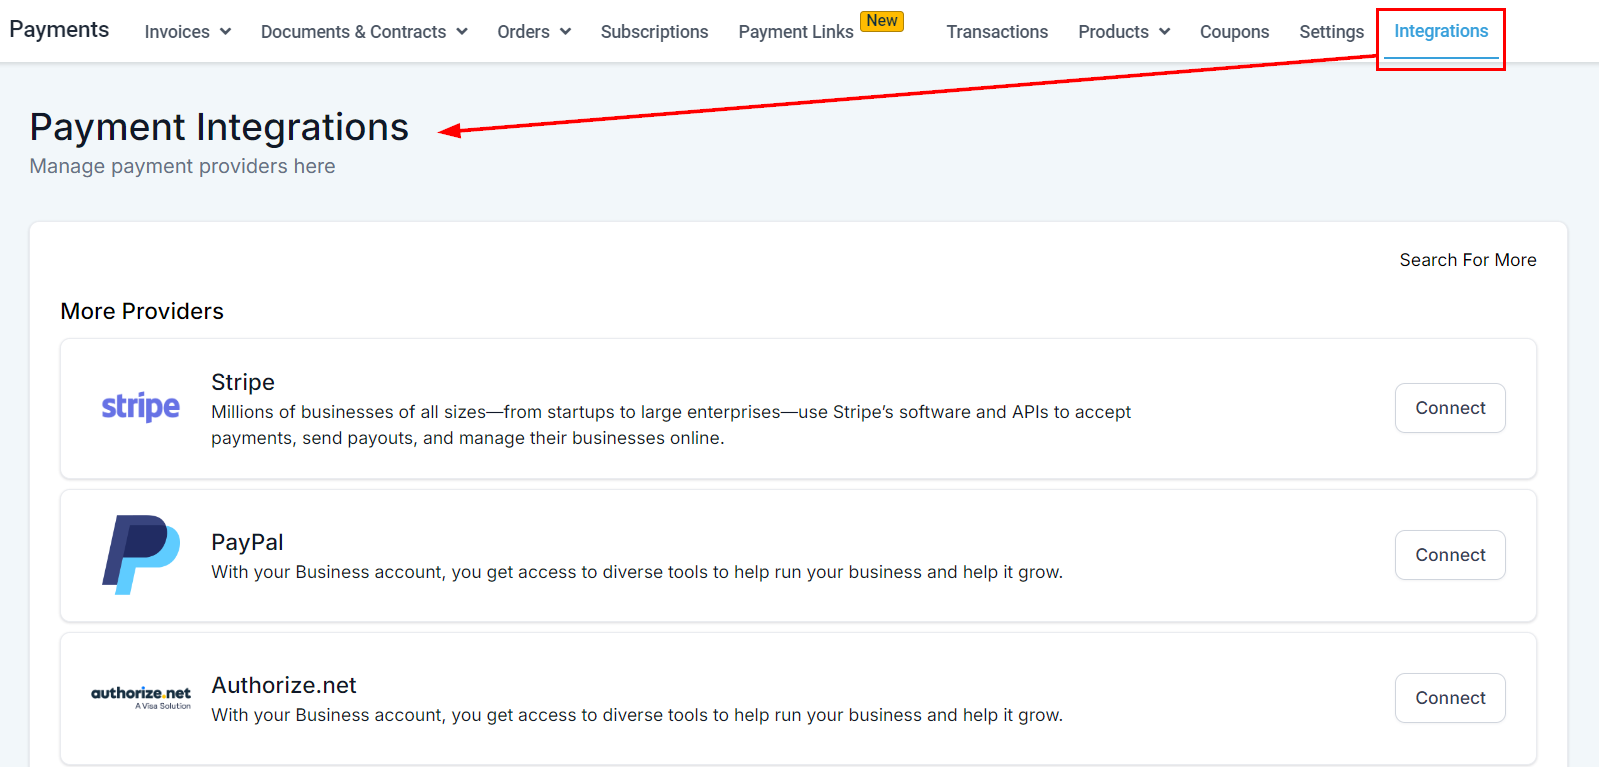Connect the Stripe provider
1599x767 pixels.
1450,408
